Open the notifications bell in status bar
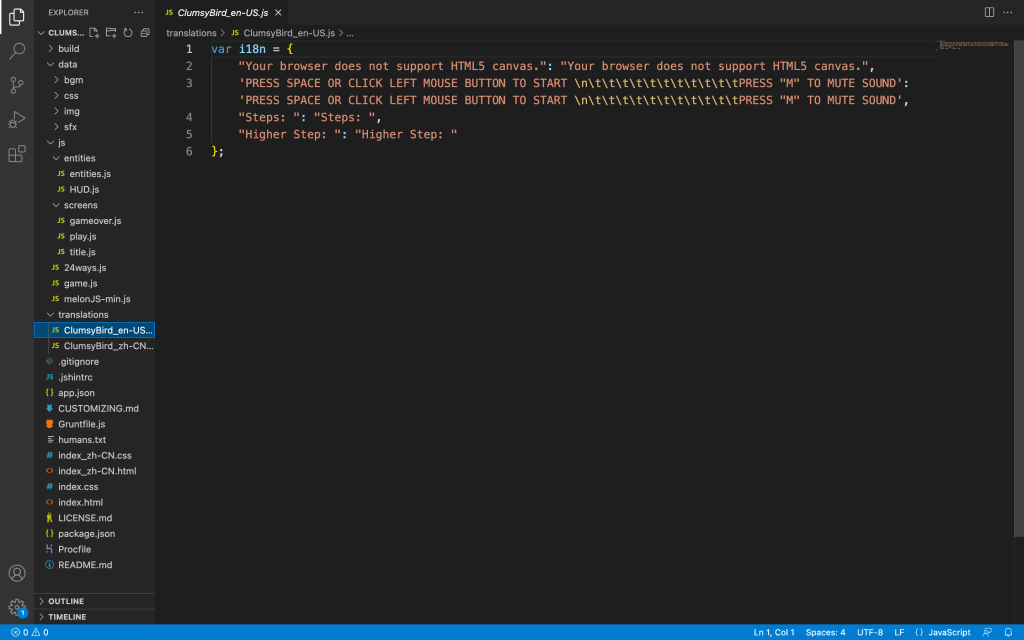 pos(1008,632)
